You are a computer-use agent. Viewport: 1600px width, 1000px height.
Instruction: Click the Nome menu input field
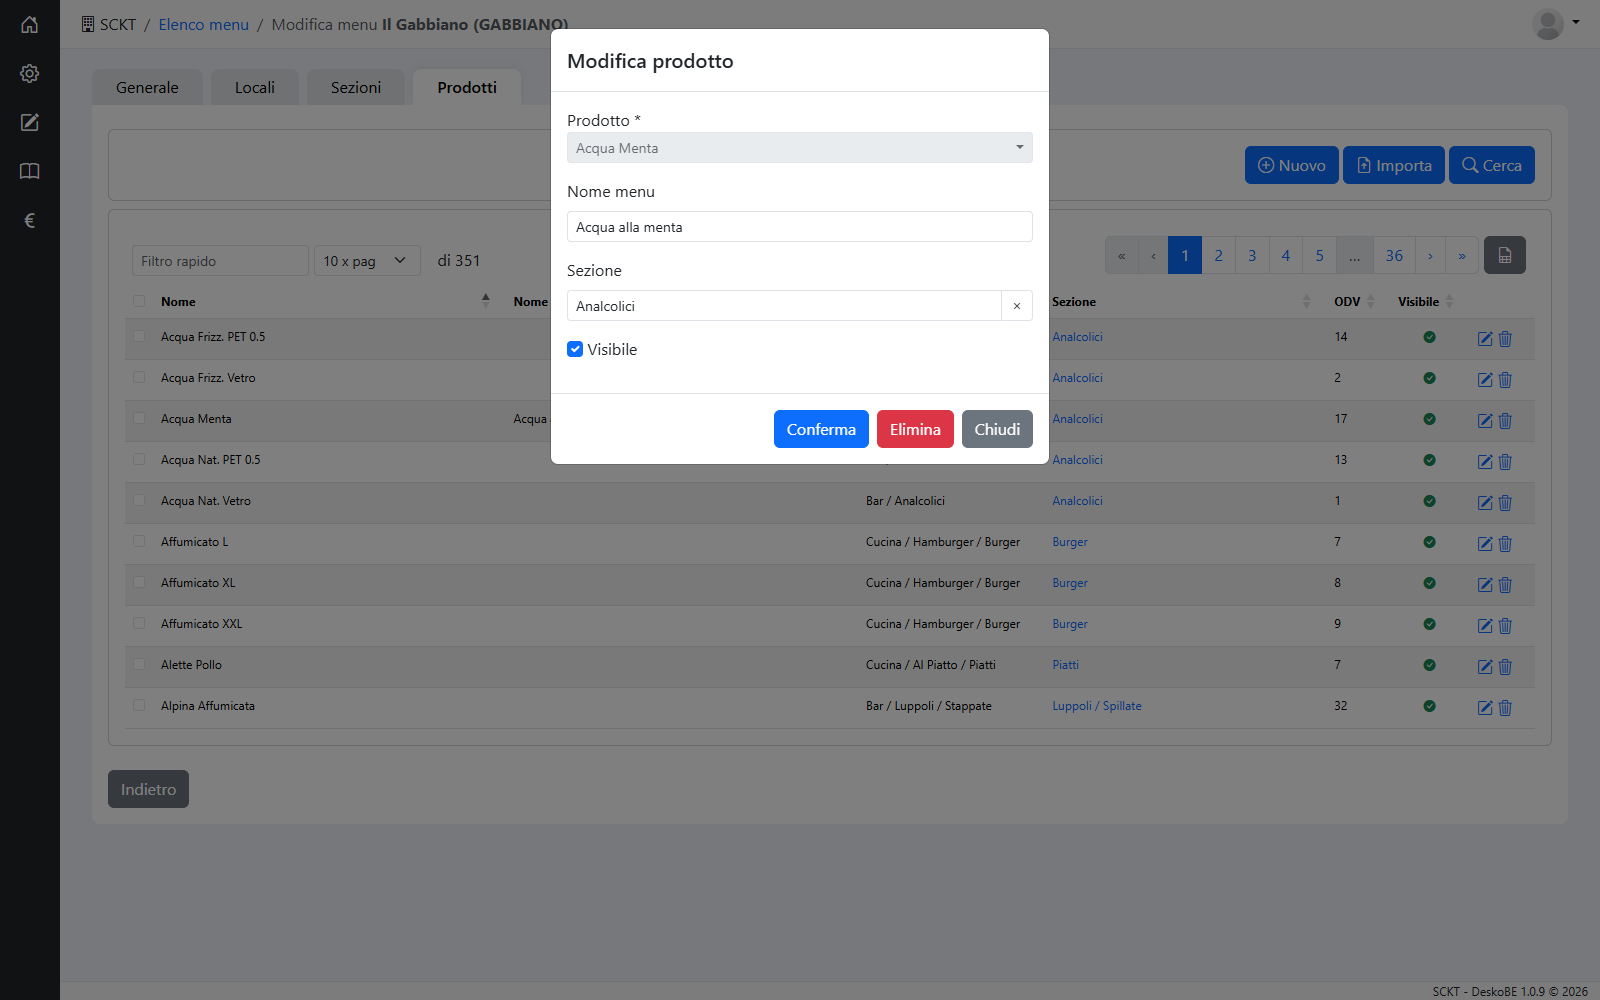tap(800, 227)
